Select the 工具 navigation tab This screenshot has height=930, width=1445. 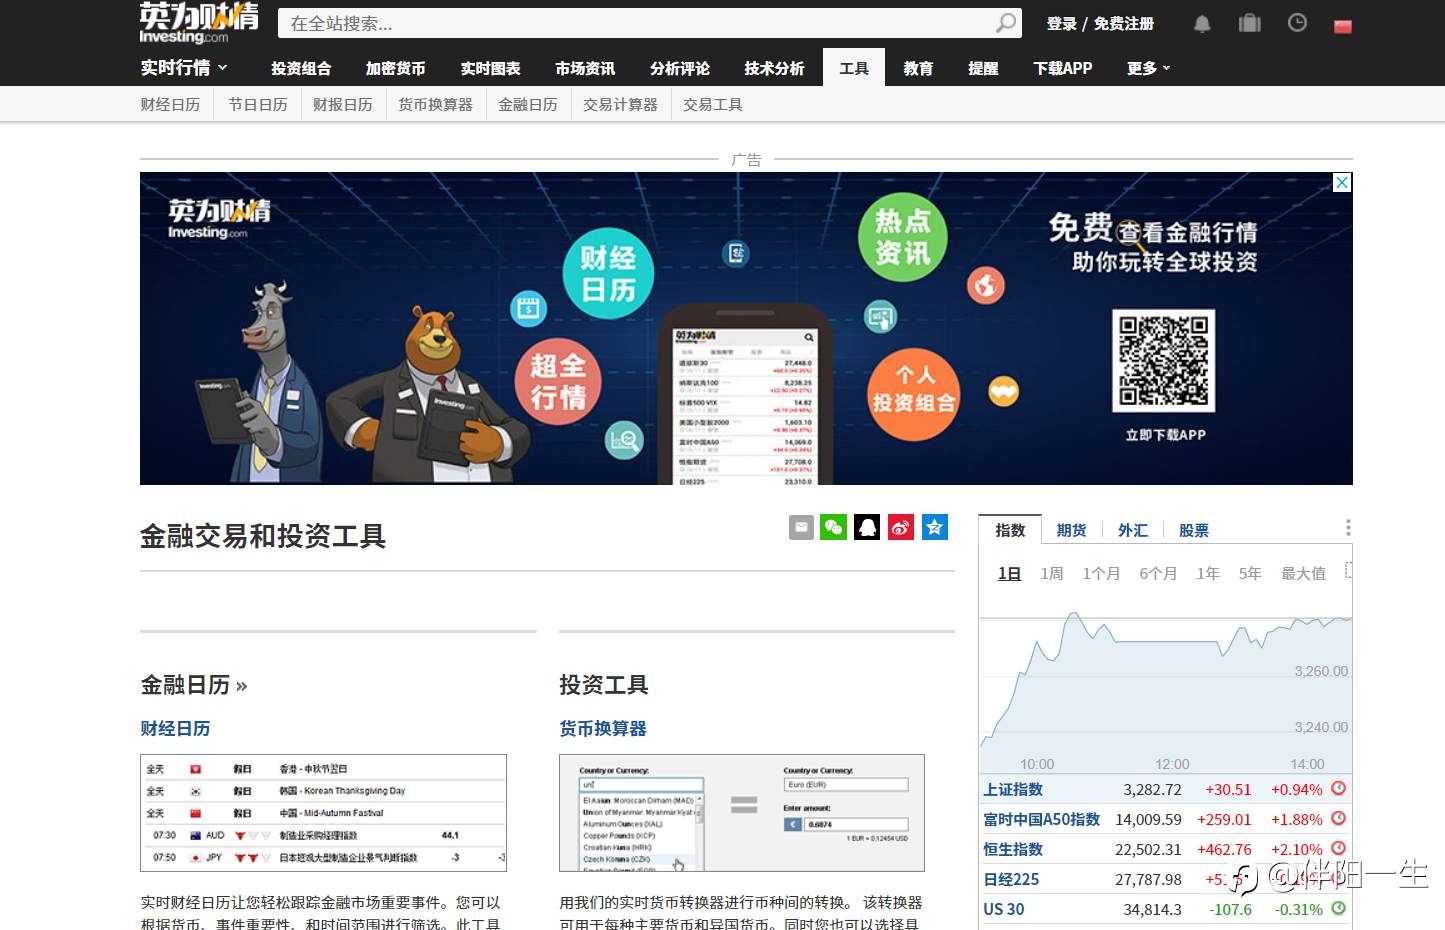pyautogui.click(x=854, y=68)
